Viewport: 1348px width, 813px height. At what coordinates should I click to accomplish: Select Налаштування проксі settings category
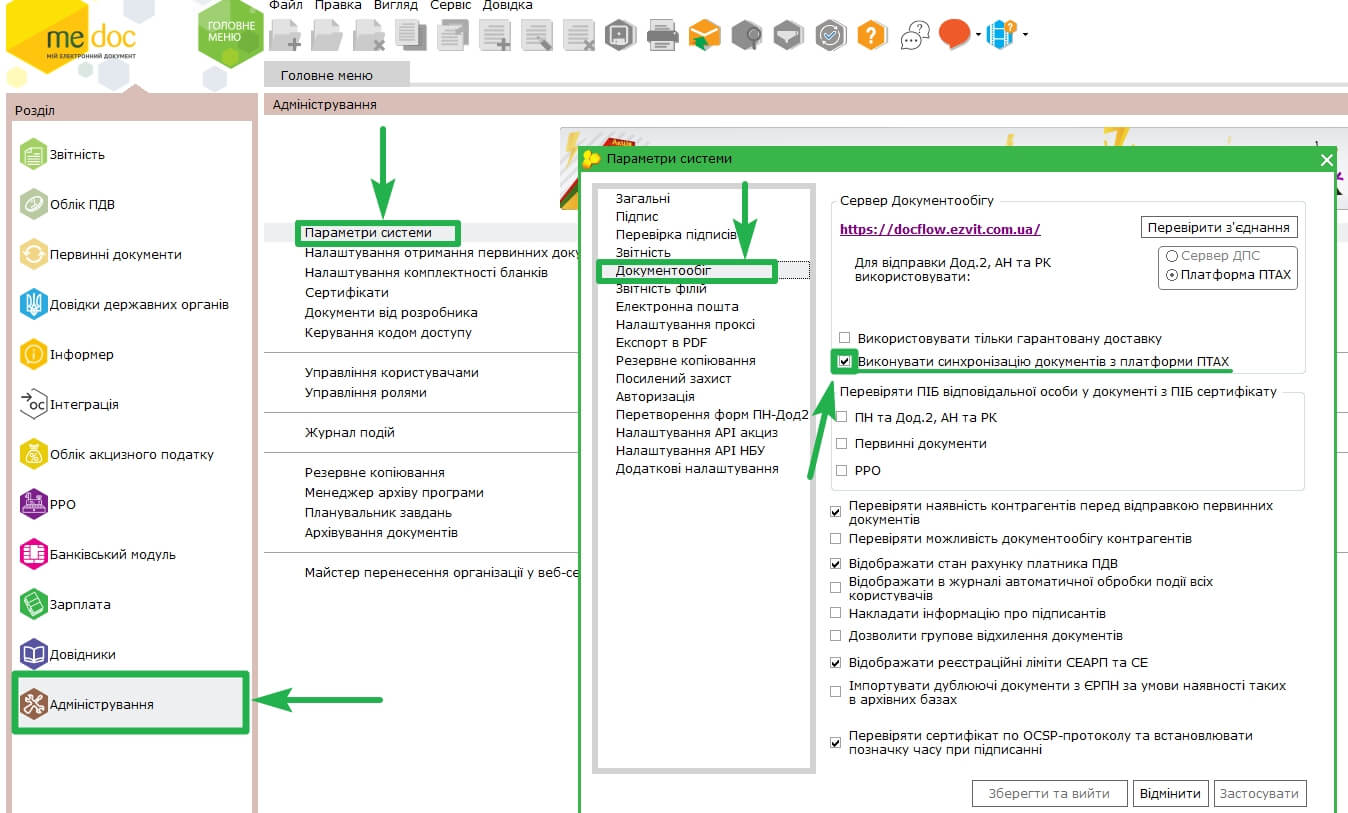(686, 324)
